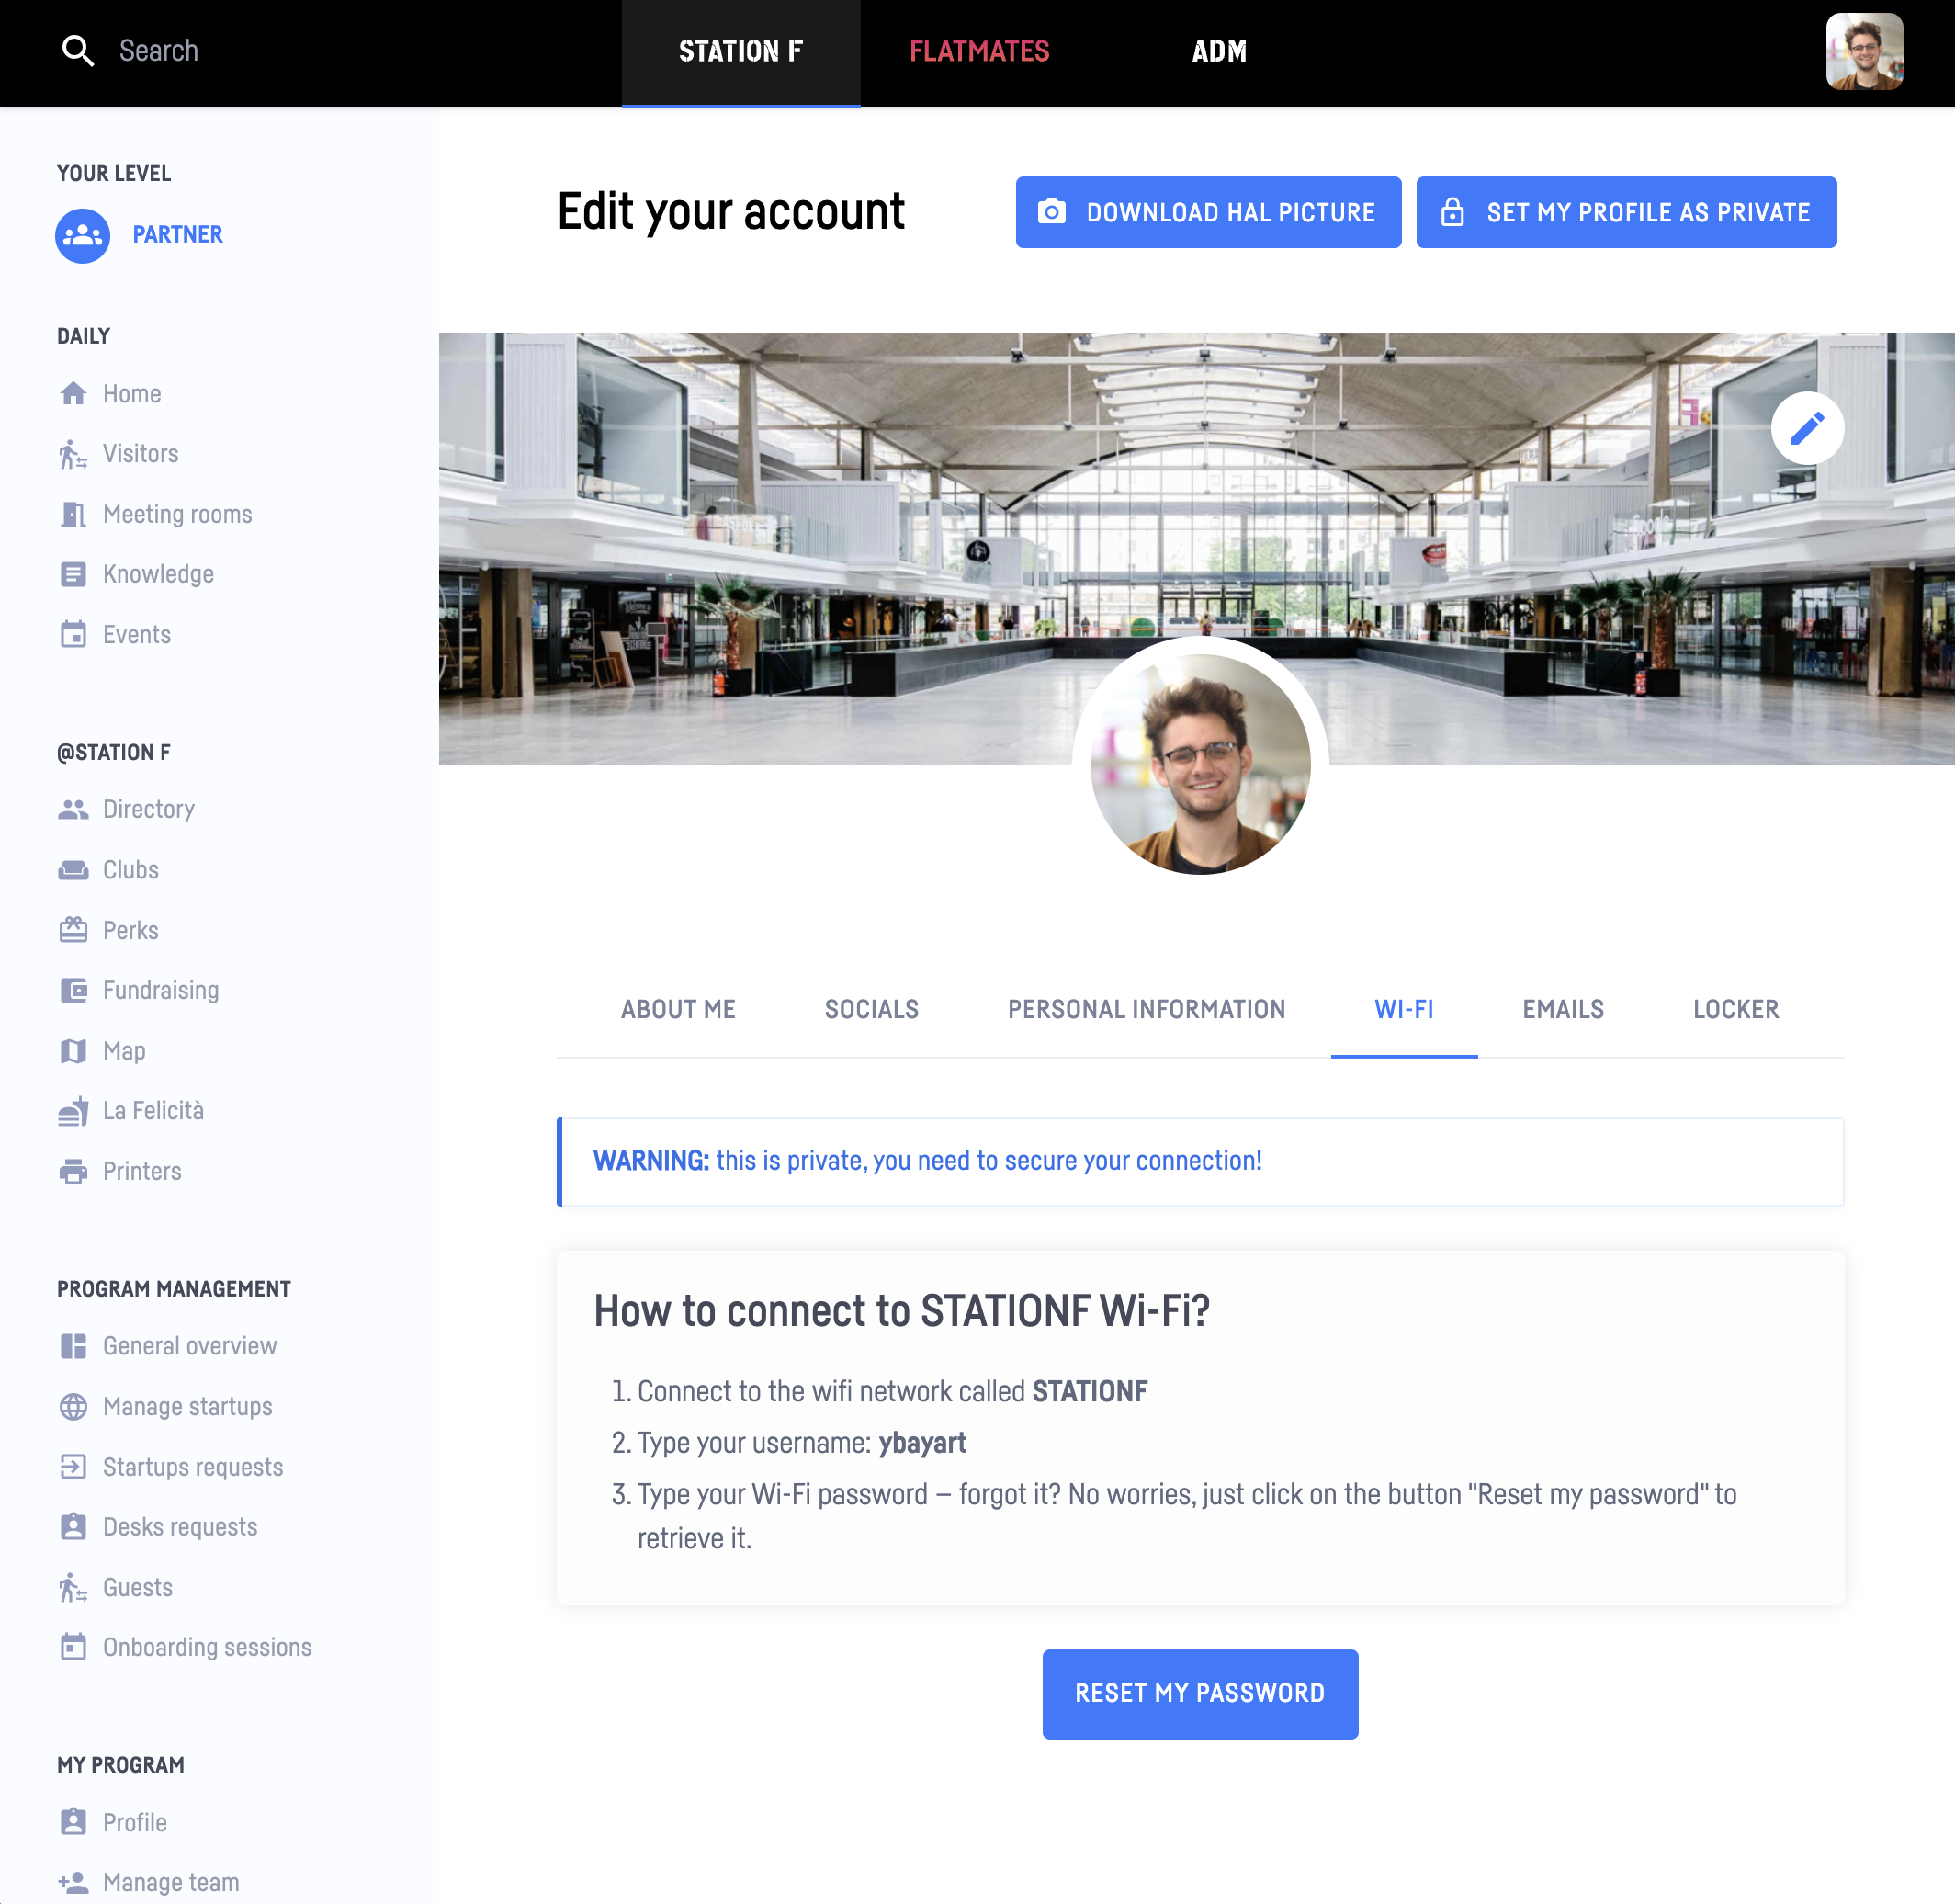Image resolution: width=1955 pixels, height=1904 pixels.
Task: Switch to the Locker tab
Action: tap(1735, 1009)
